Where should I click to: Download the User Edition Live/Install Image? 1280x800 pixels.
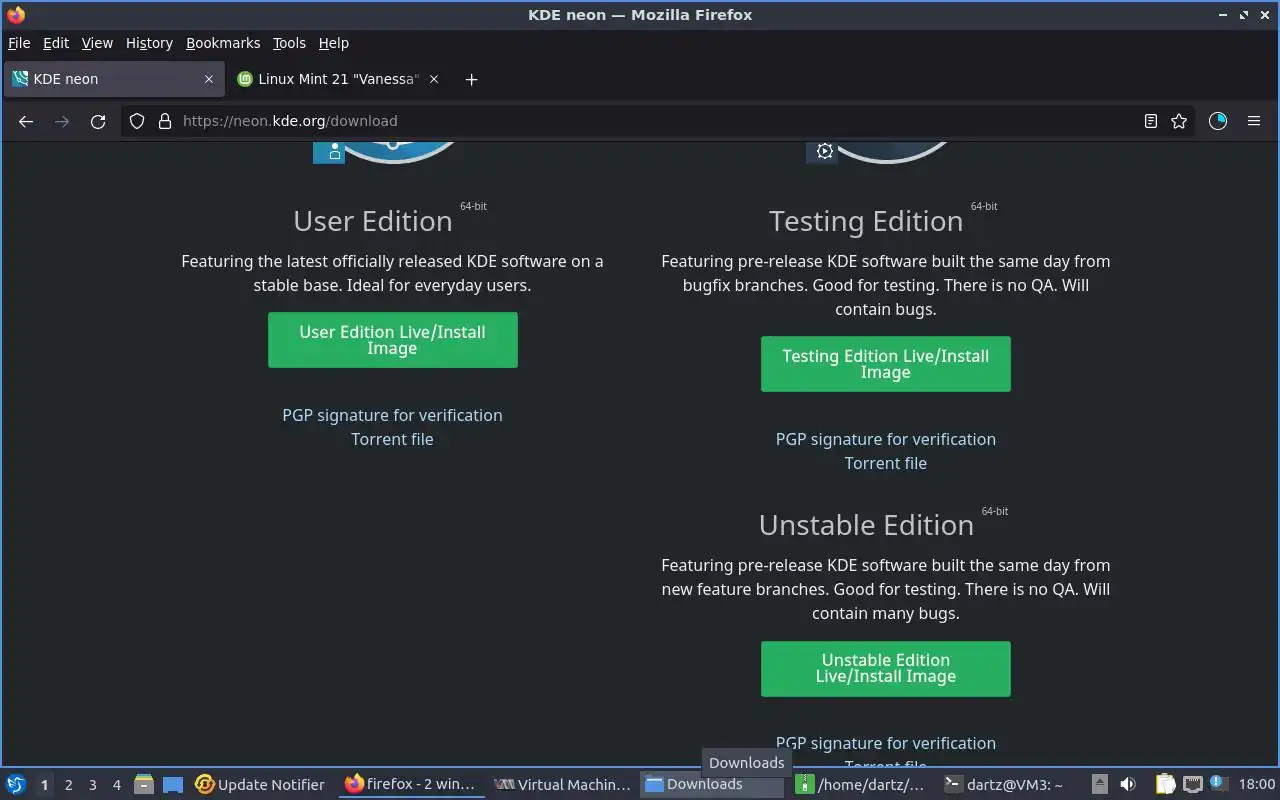(392, 340)
